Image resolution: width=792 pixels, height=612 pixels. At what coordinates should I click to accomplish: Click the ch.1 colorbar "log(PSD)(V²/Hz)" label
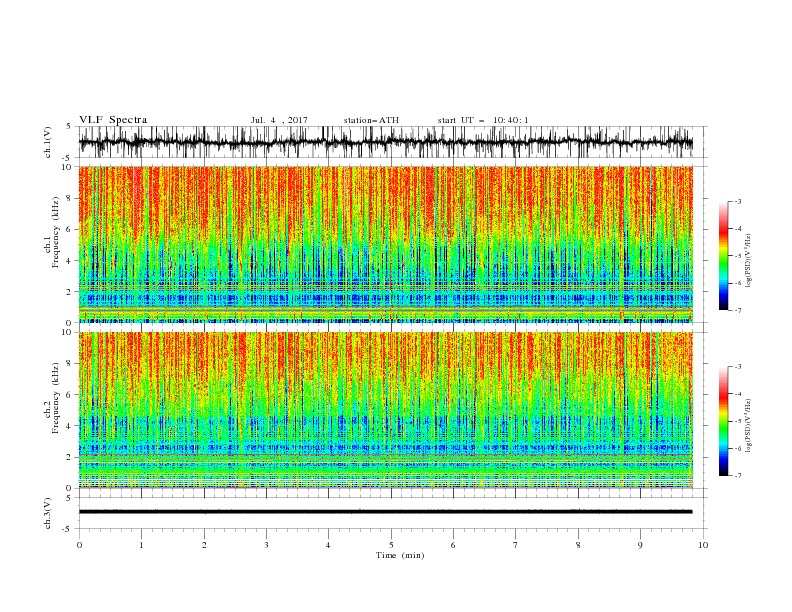pos(748,261)
